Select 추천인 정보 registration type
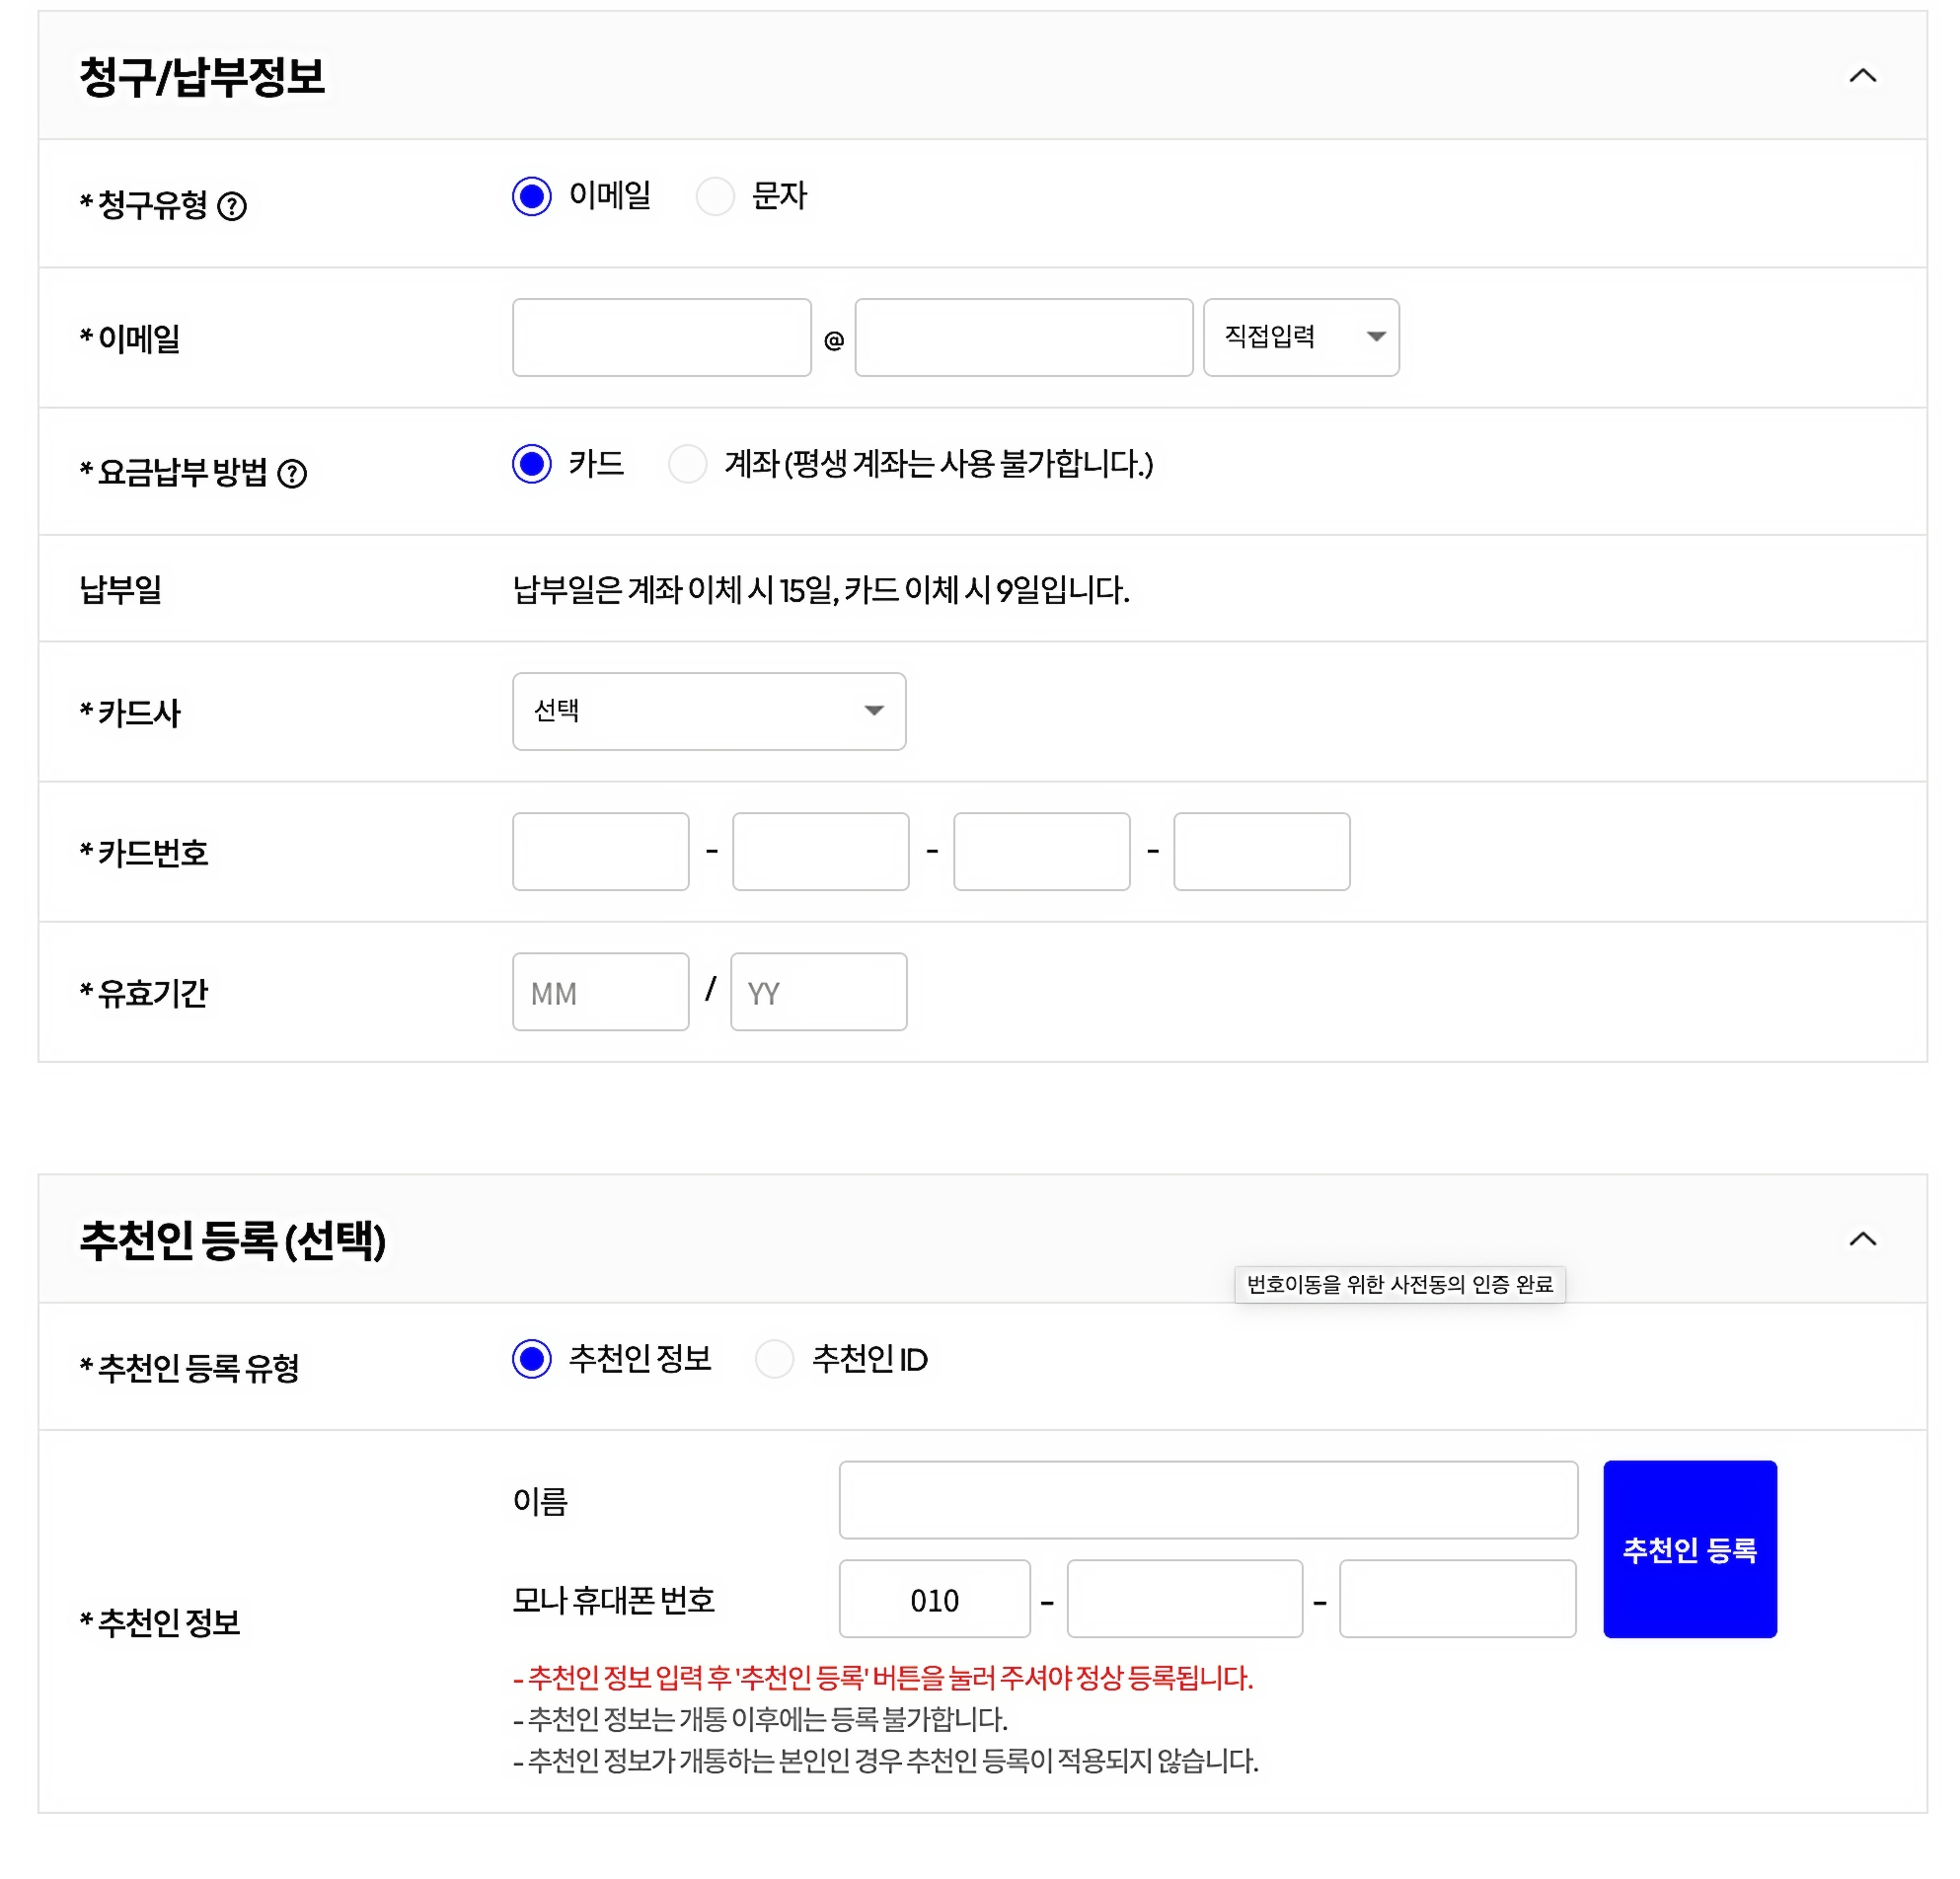This screenshot has width=1960, height=1879. click(532, 1359)
